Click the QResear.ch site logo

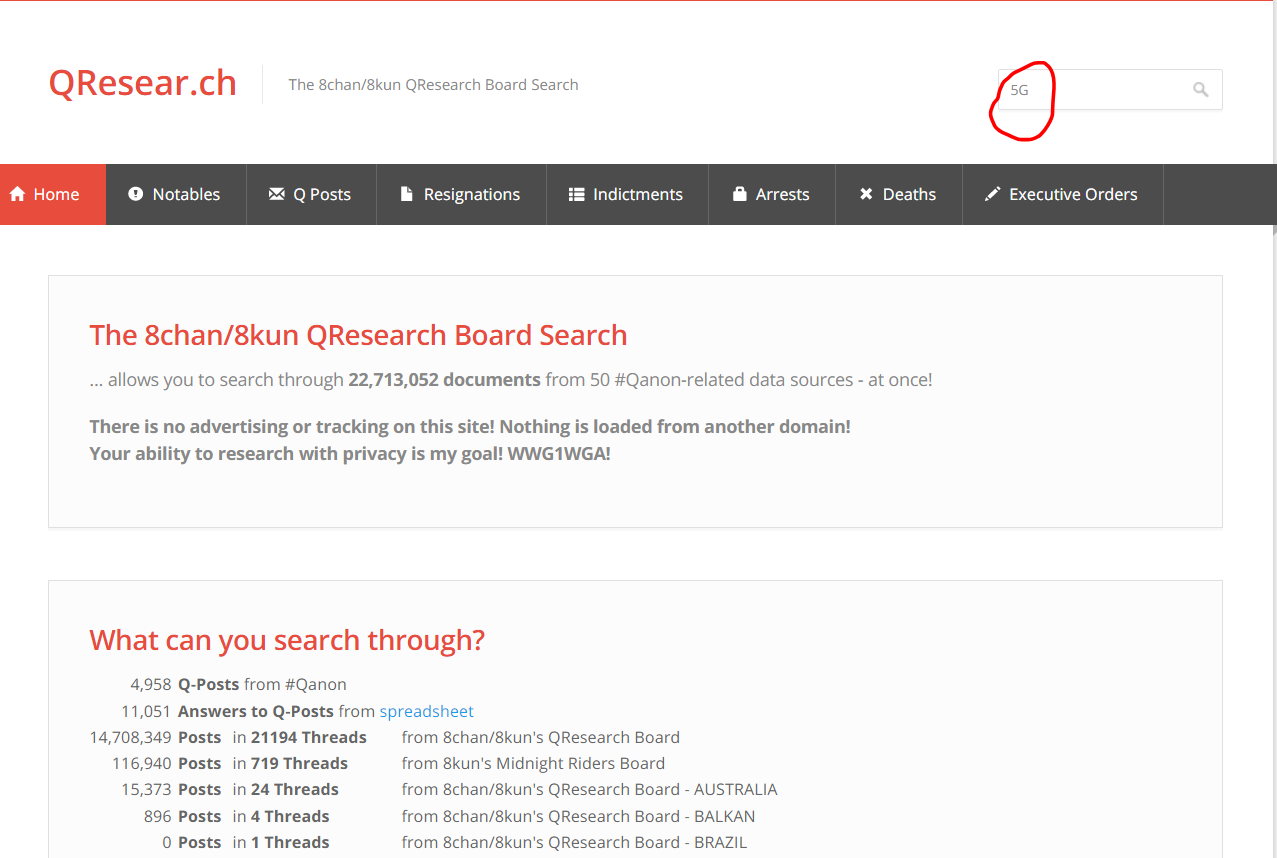(x=143, y=83)
